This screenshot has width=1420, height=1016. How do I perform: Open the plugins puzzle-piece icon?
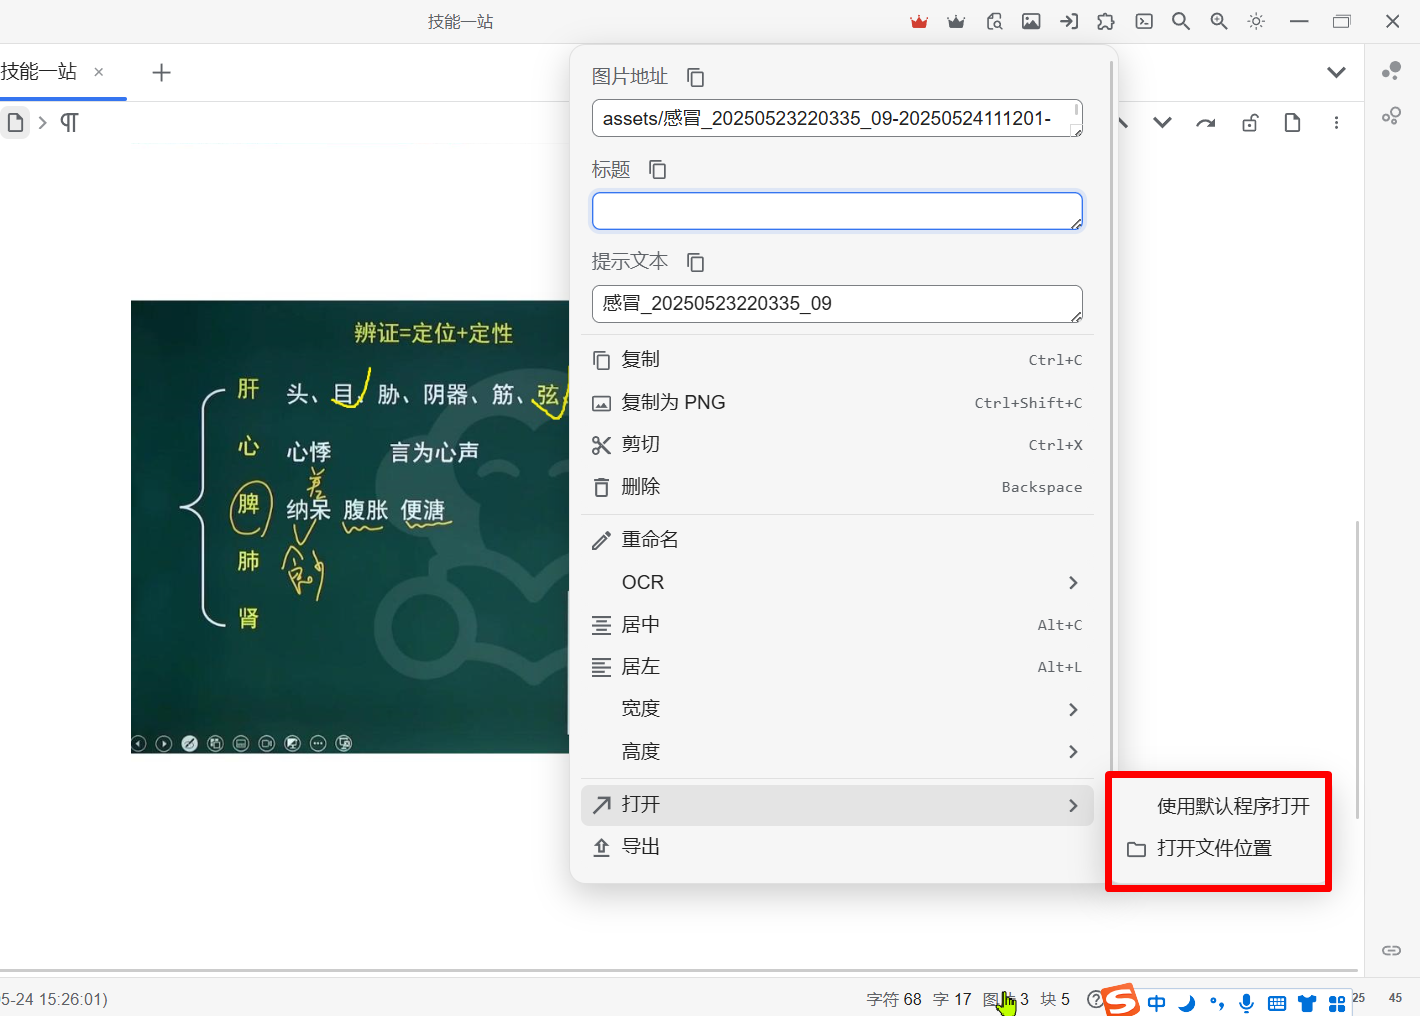click(x=1106, y=22)
